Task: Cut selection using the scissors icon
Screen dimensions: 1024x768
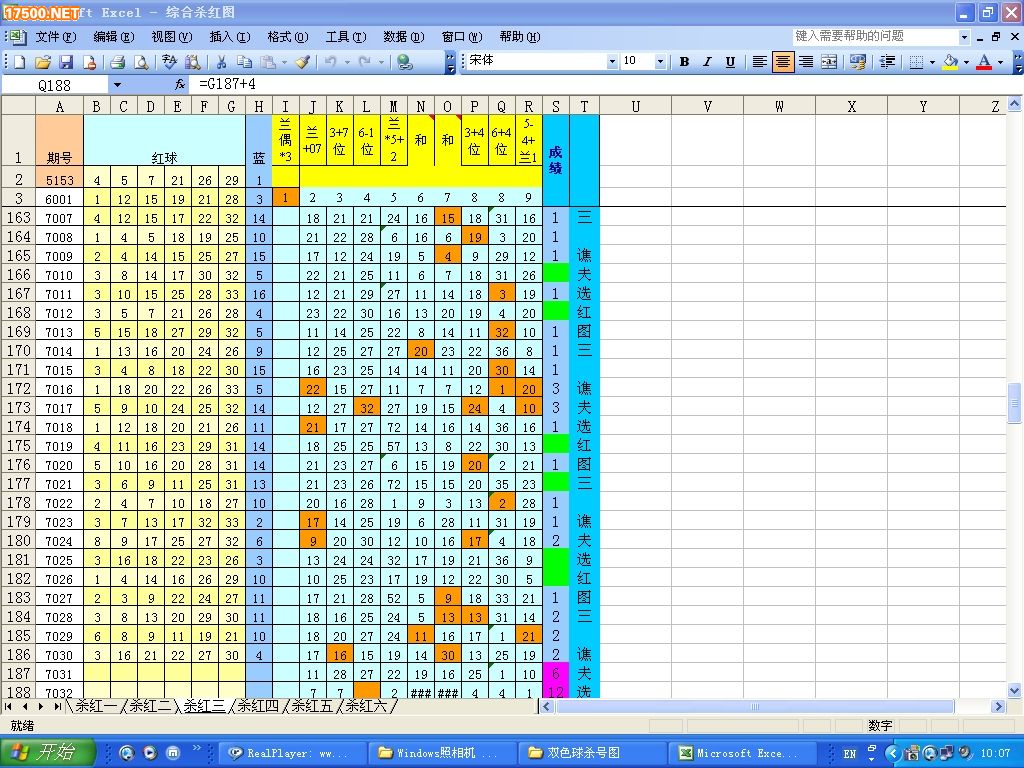Action: (221, 62)
